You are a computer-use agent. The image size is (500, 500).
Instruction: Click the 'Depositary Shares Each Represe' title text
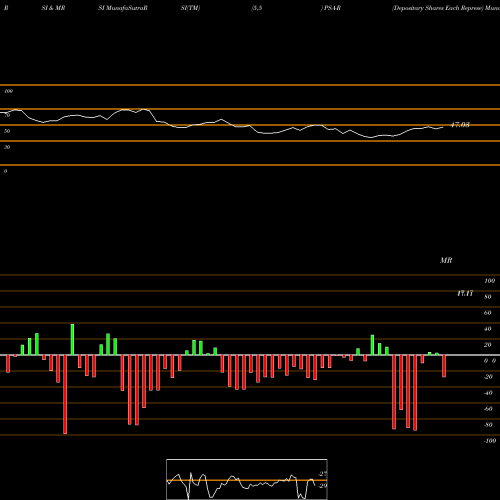[x=438, y=8]
